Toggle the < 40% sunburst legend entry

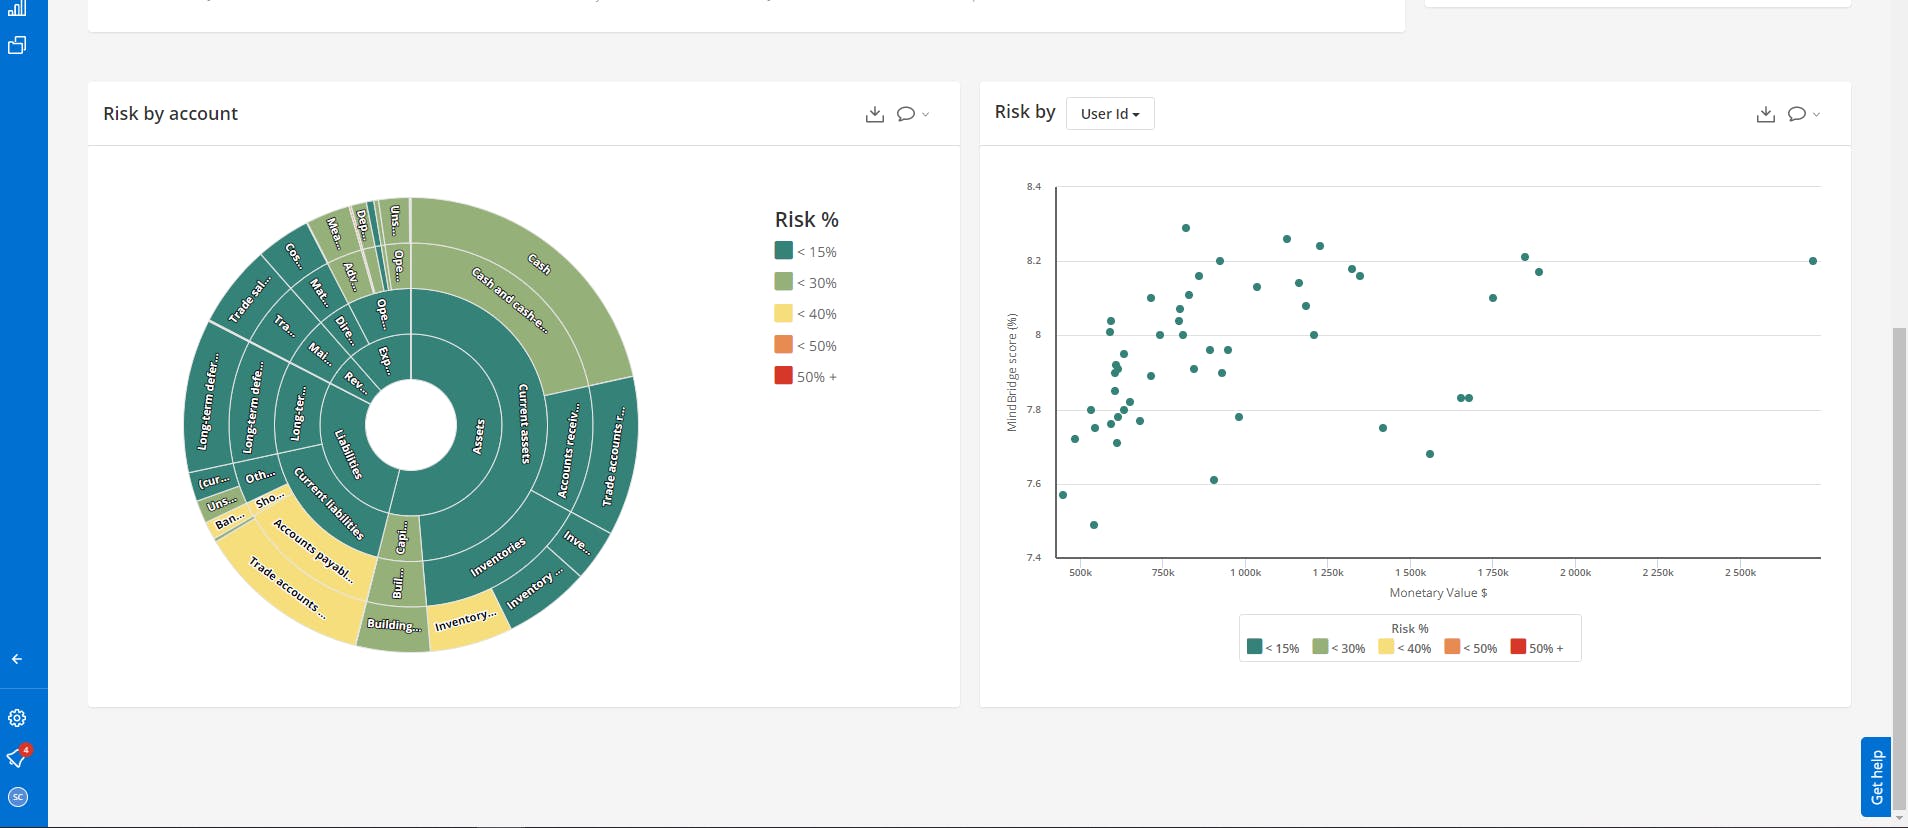pos(806,314)
